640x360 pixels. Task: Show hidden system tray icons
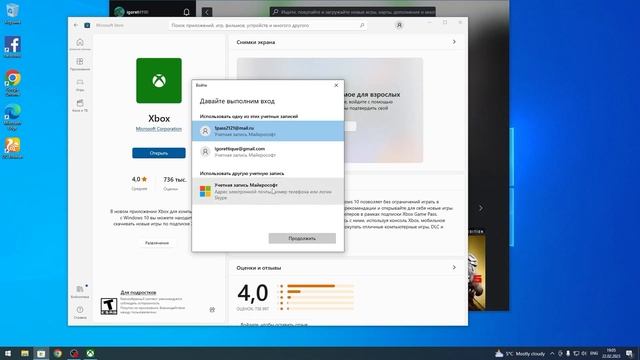tap(552, 353)
